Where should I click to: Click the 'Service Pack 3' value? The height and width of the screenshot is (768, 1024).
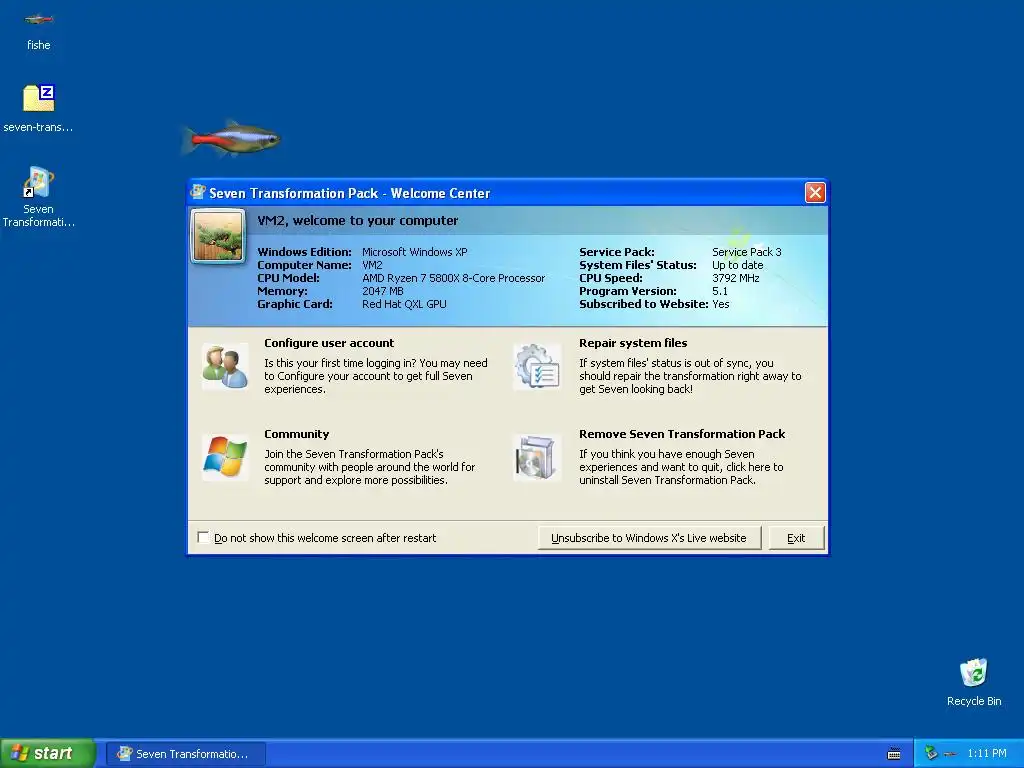[746, 251]
